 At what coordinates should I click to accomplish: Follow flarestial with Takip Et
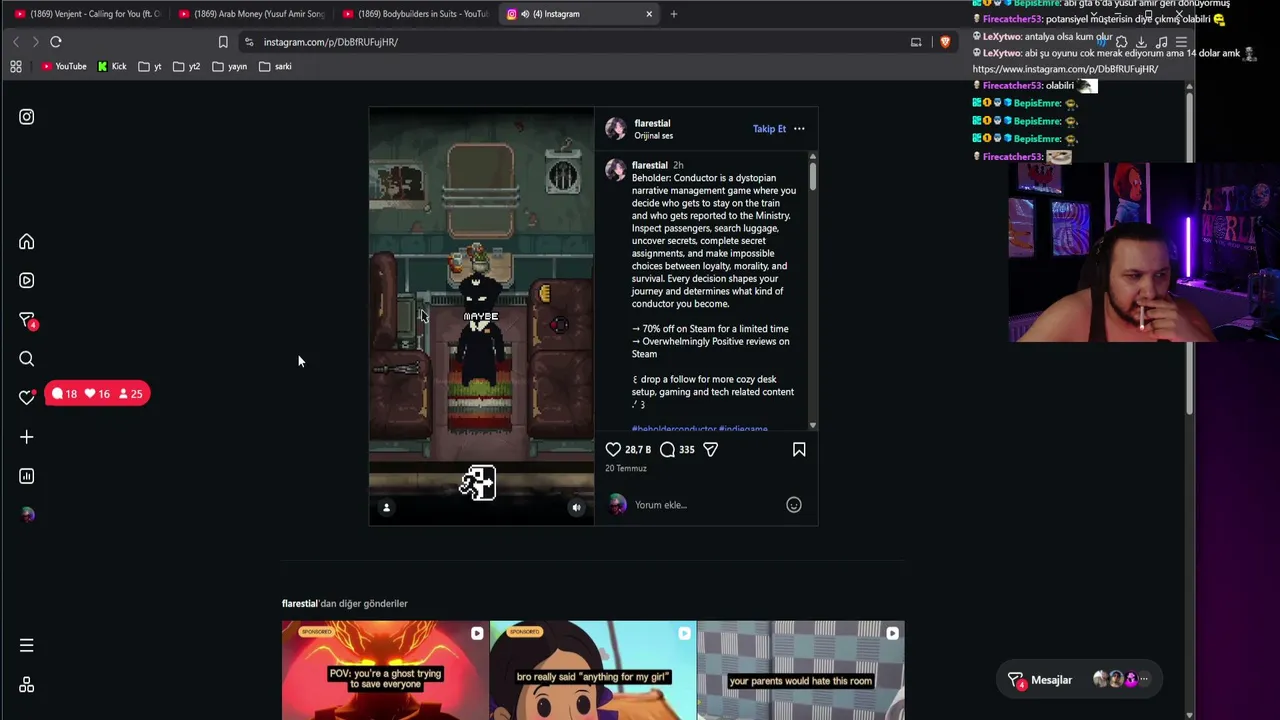[769, 129]
